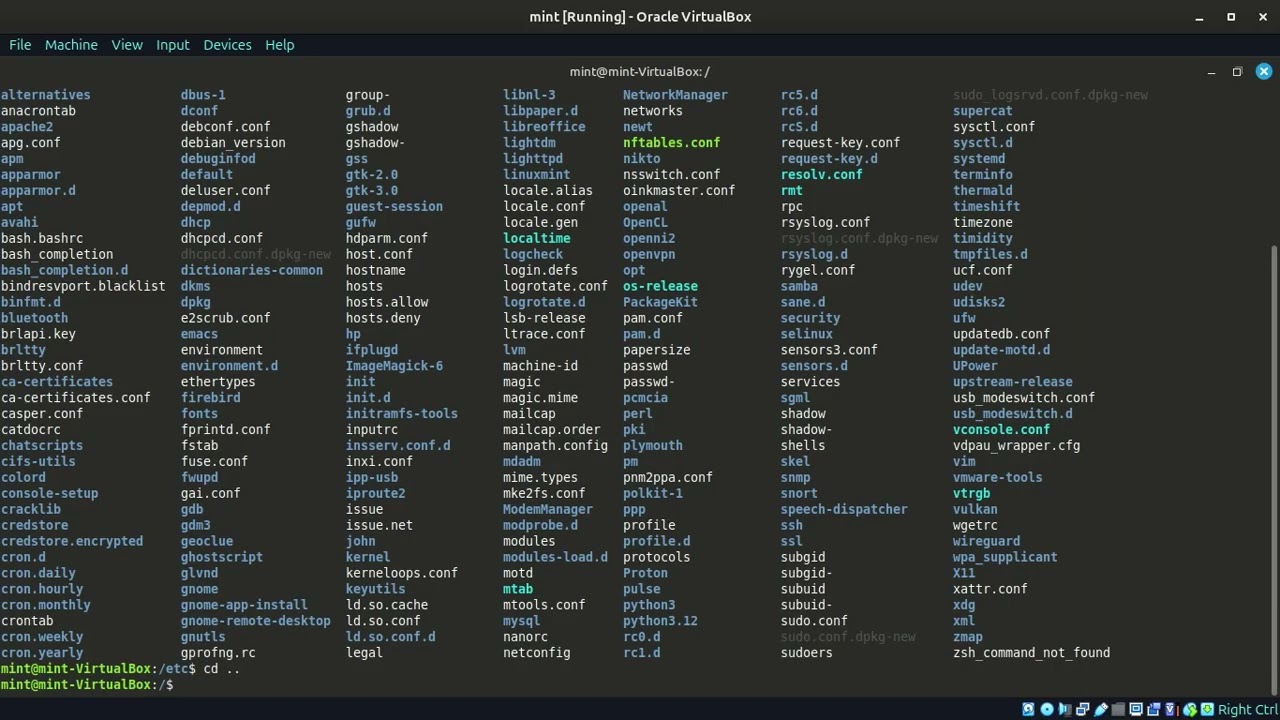Image resolution: width=1280 pixels, height=720 pixels.
Task: Click the 'credstore.encrypted' entry
Action: pyautogui.click(x=72, y=541)
